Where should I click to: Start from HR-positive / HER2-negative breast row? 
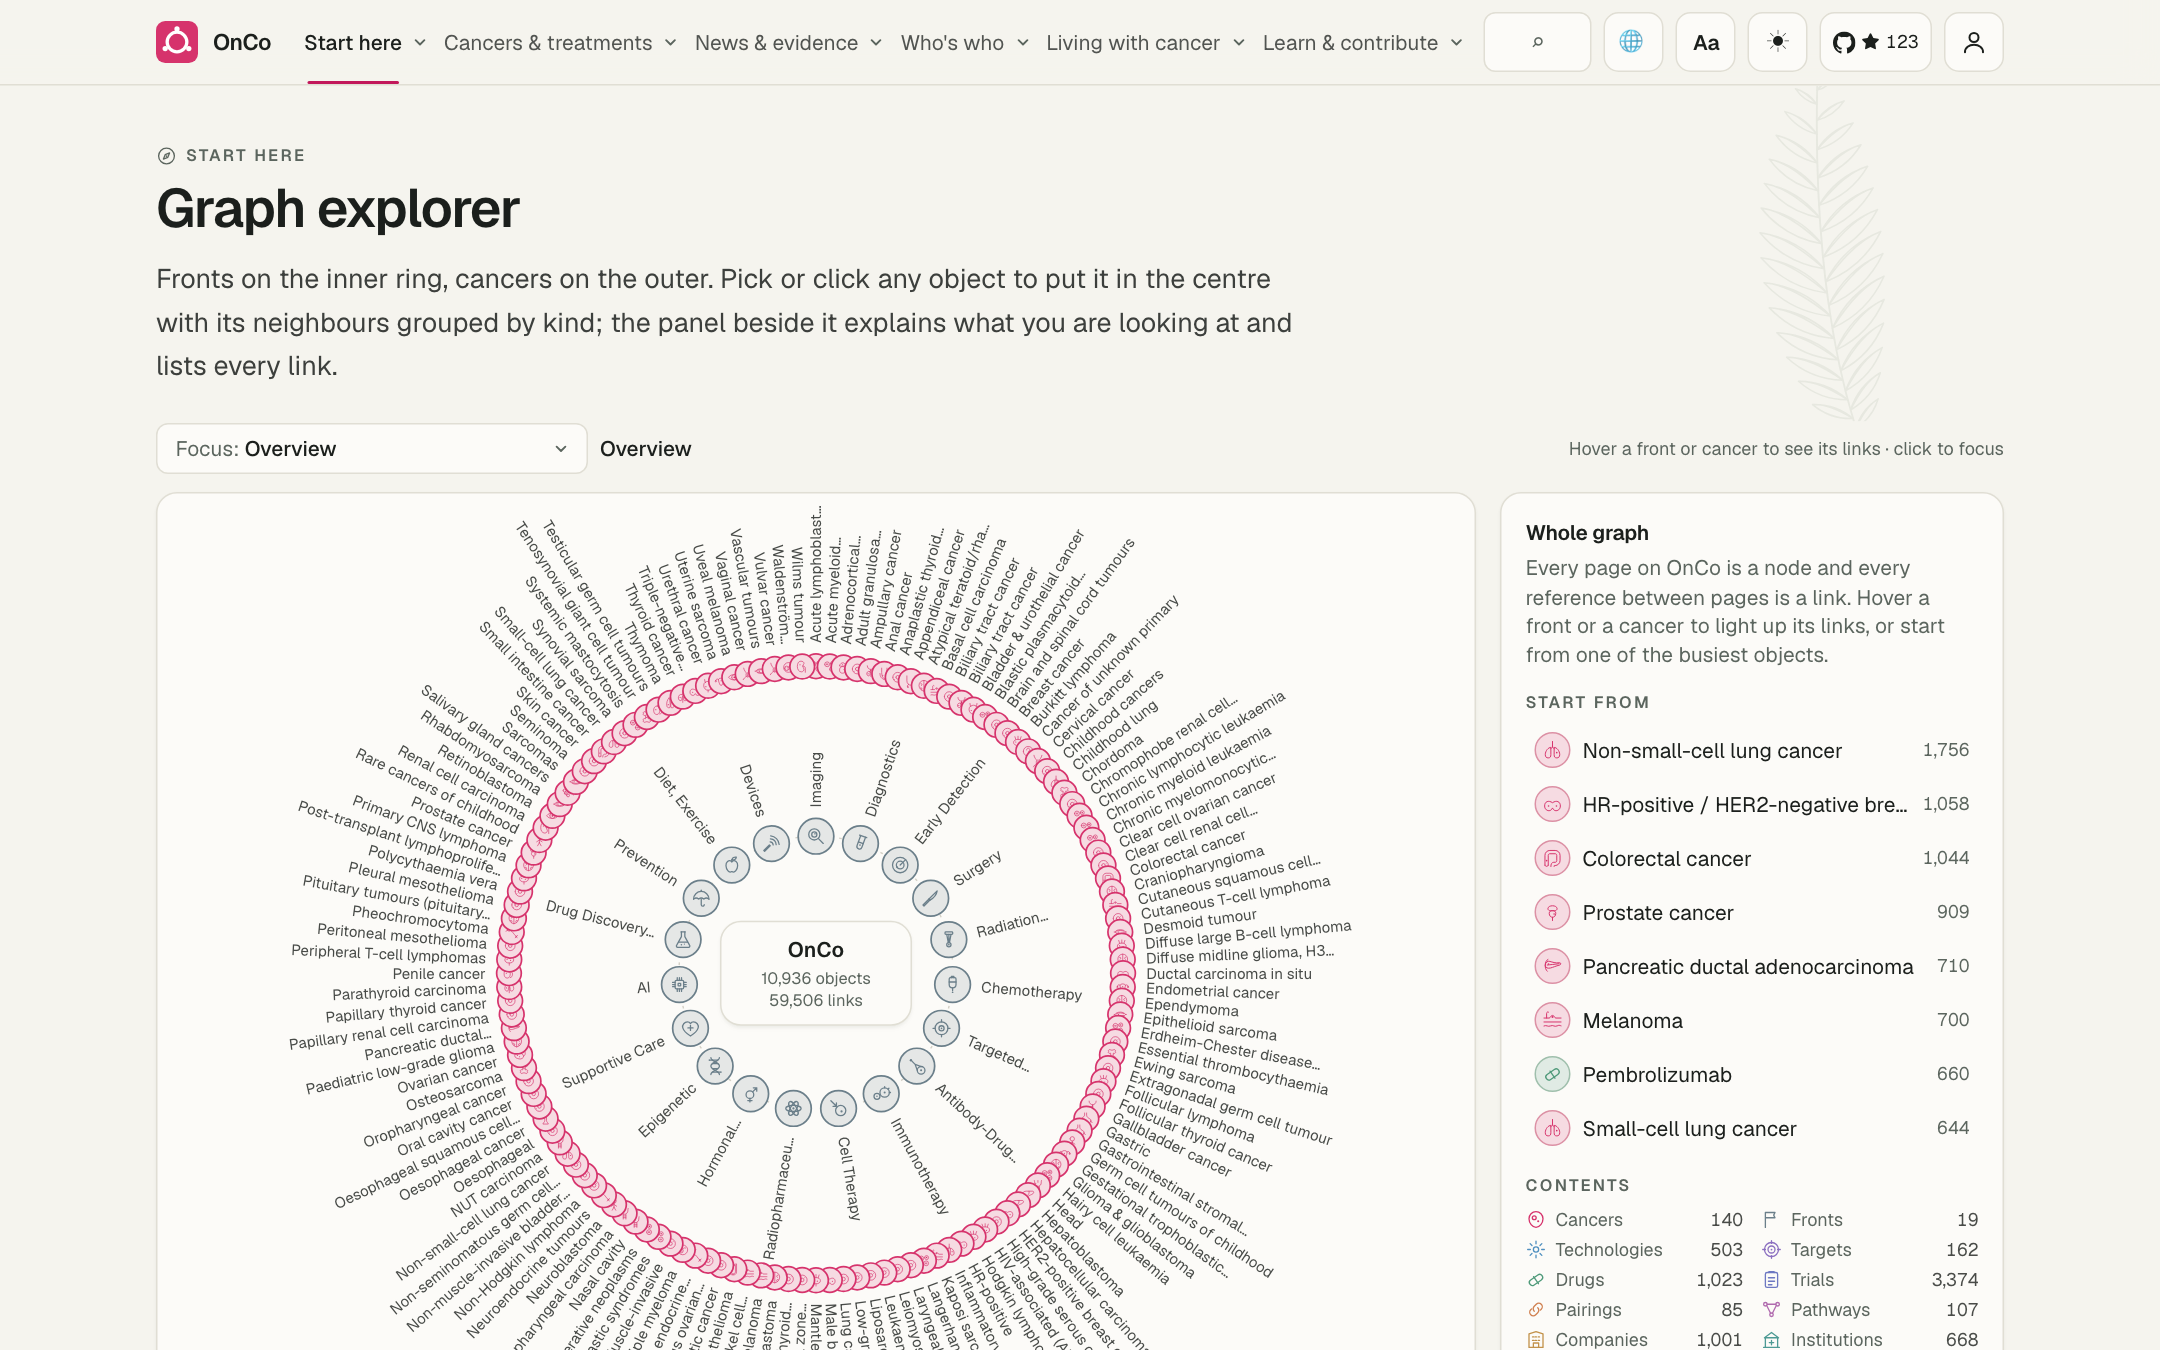(1752, 804)
